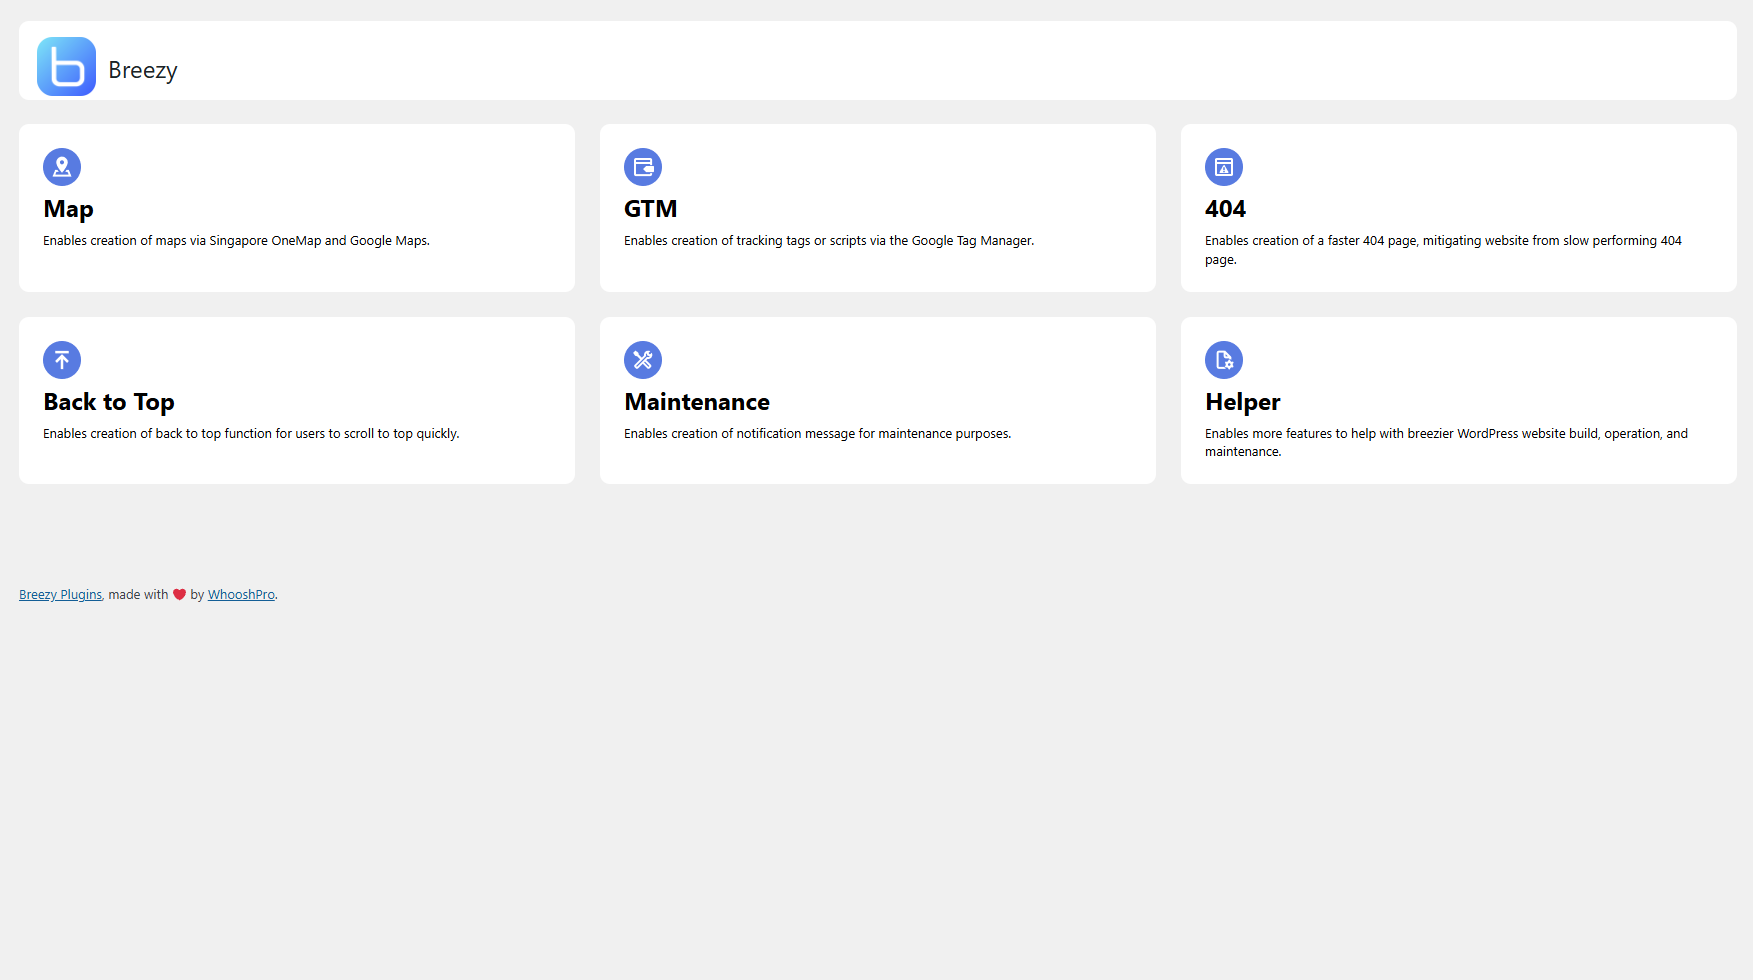
Task: Click the GTM wallet icon
Action: (x=643, y=167)
